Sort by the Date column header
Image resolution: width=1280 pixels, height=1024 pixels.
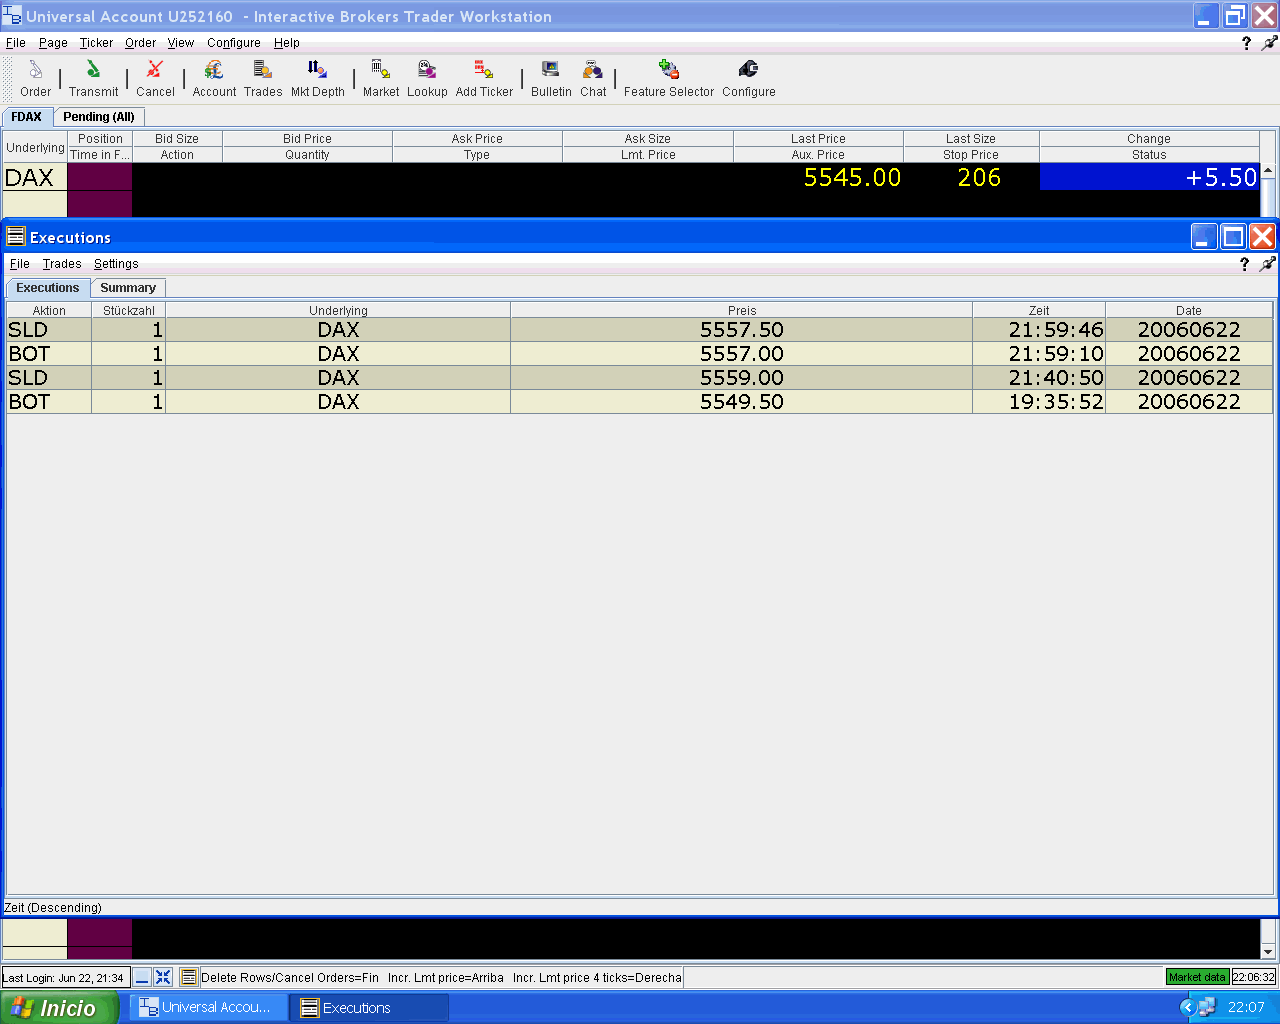tap(1189, 310)
